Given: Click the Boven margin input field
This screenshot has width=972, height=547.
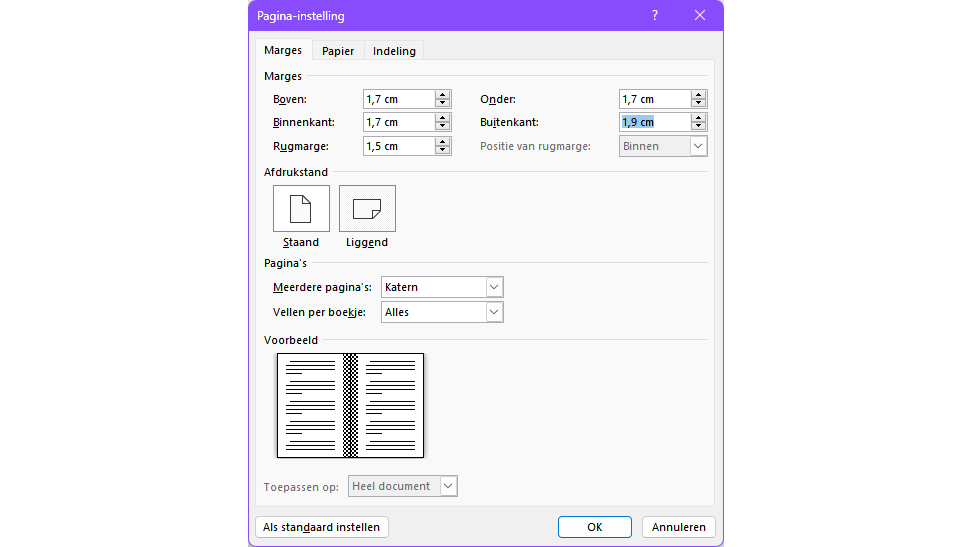Looking at the screenshot, I should pos(399,99).
